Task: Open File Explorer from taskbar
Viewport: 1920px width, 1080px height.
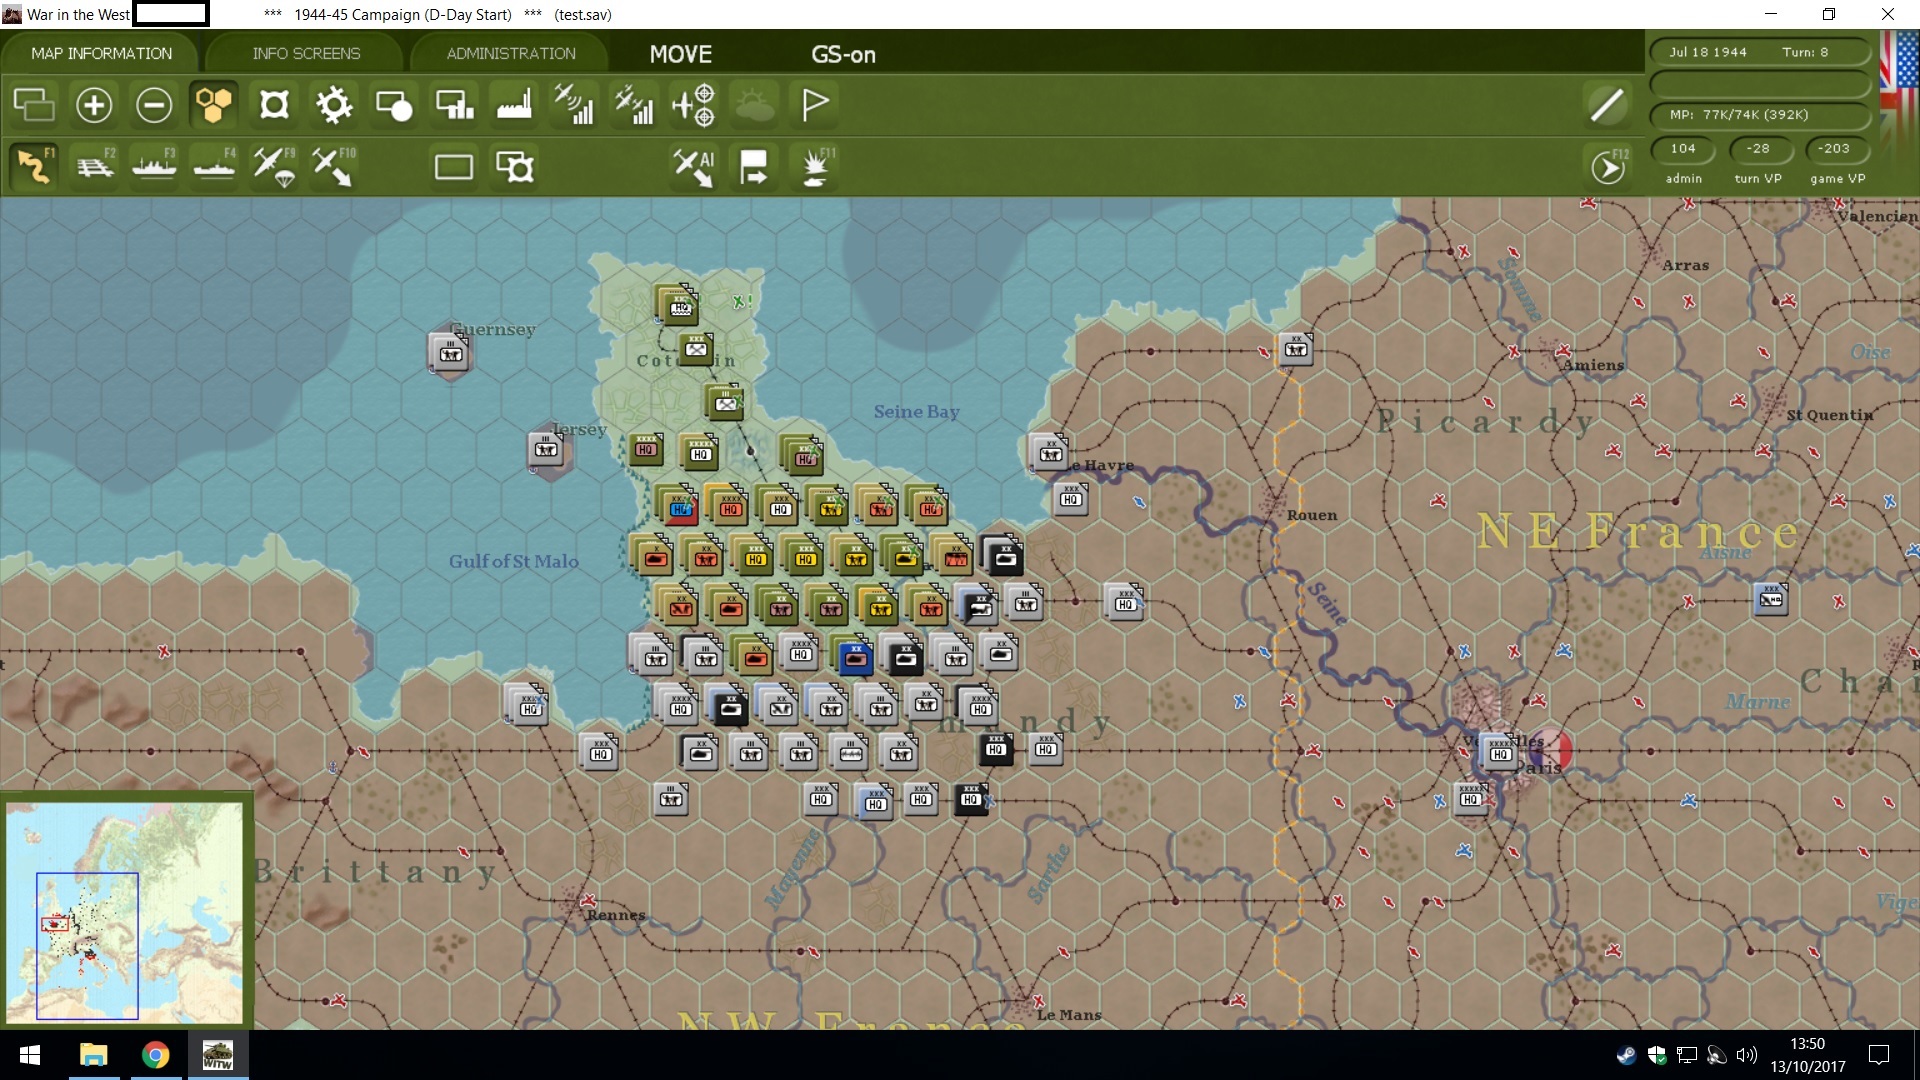Action: pos(93,1055)
